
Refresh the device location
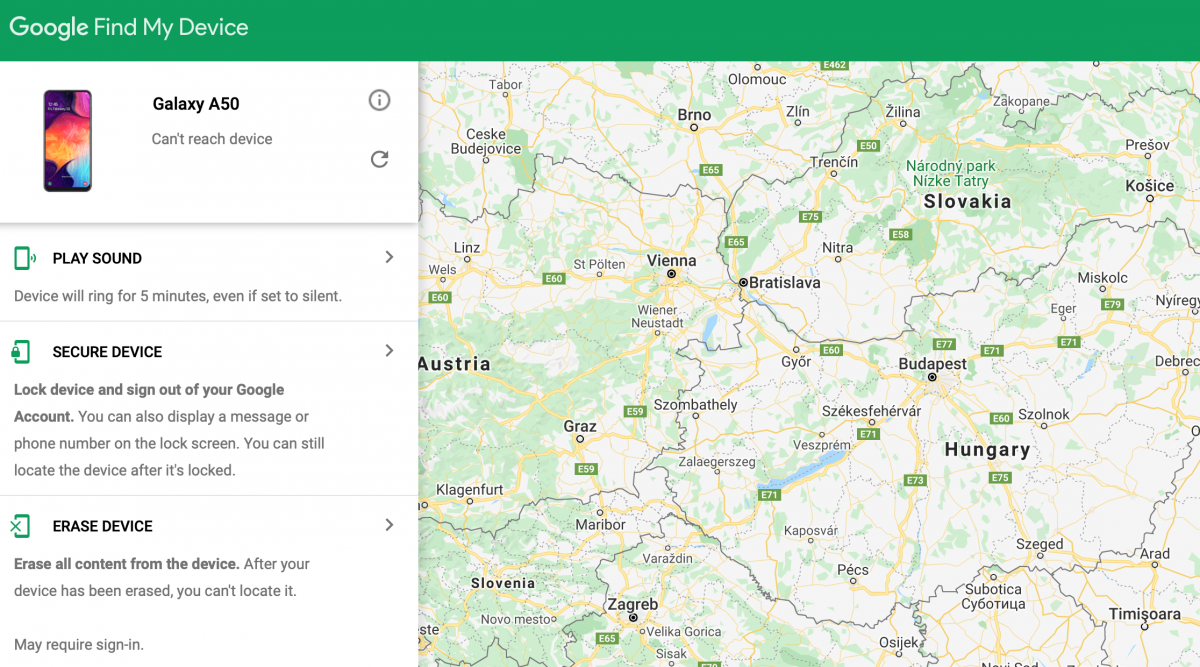(379, 159)
